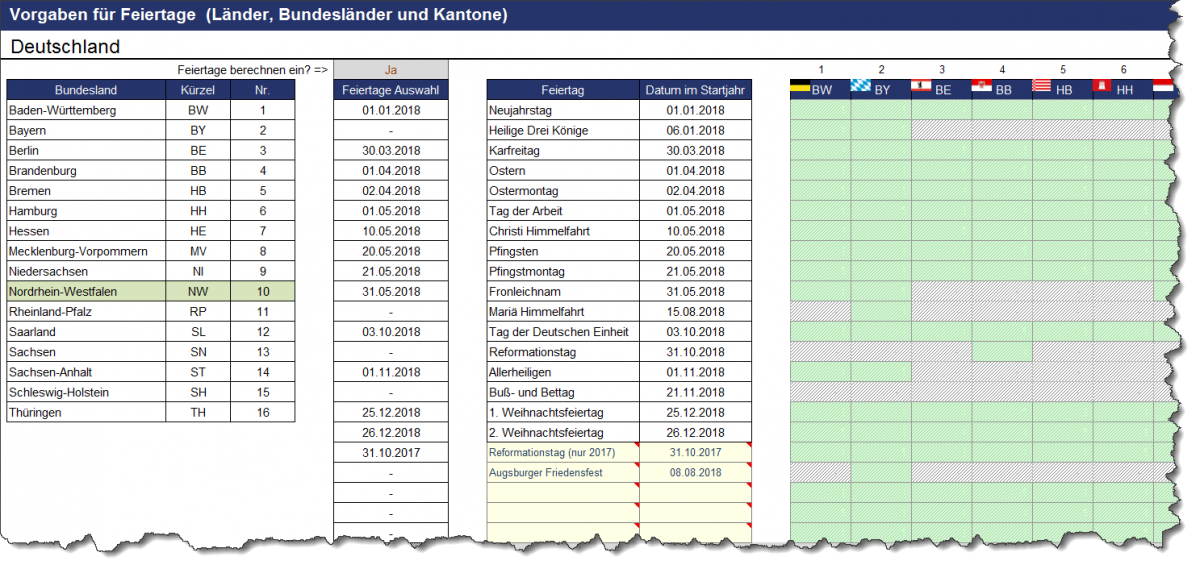Select the 'Deutschland' heading cell
This screenshot has width=1200, height=569.
65,47
